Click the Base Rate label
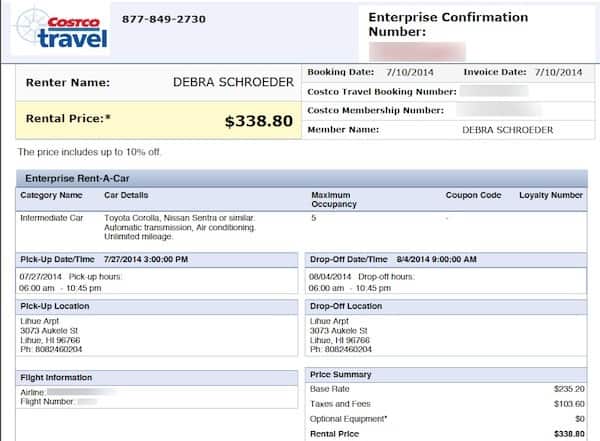Image resolution: width=600 pixels, height=441 pixels. (x=329, y=389)
